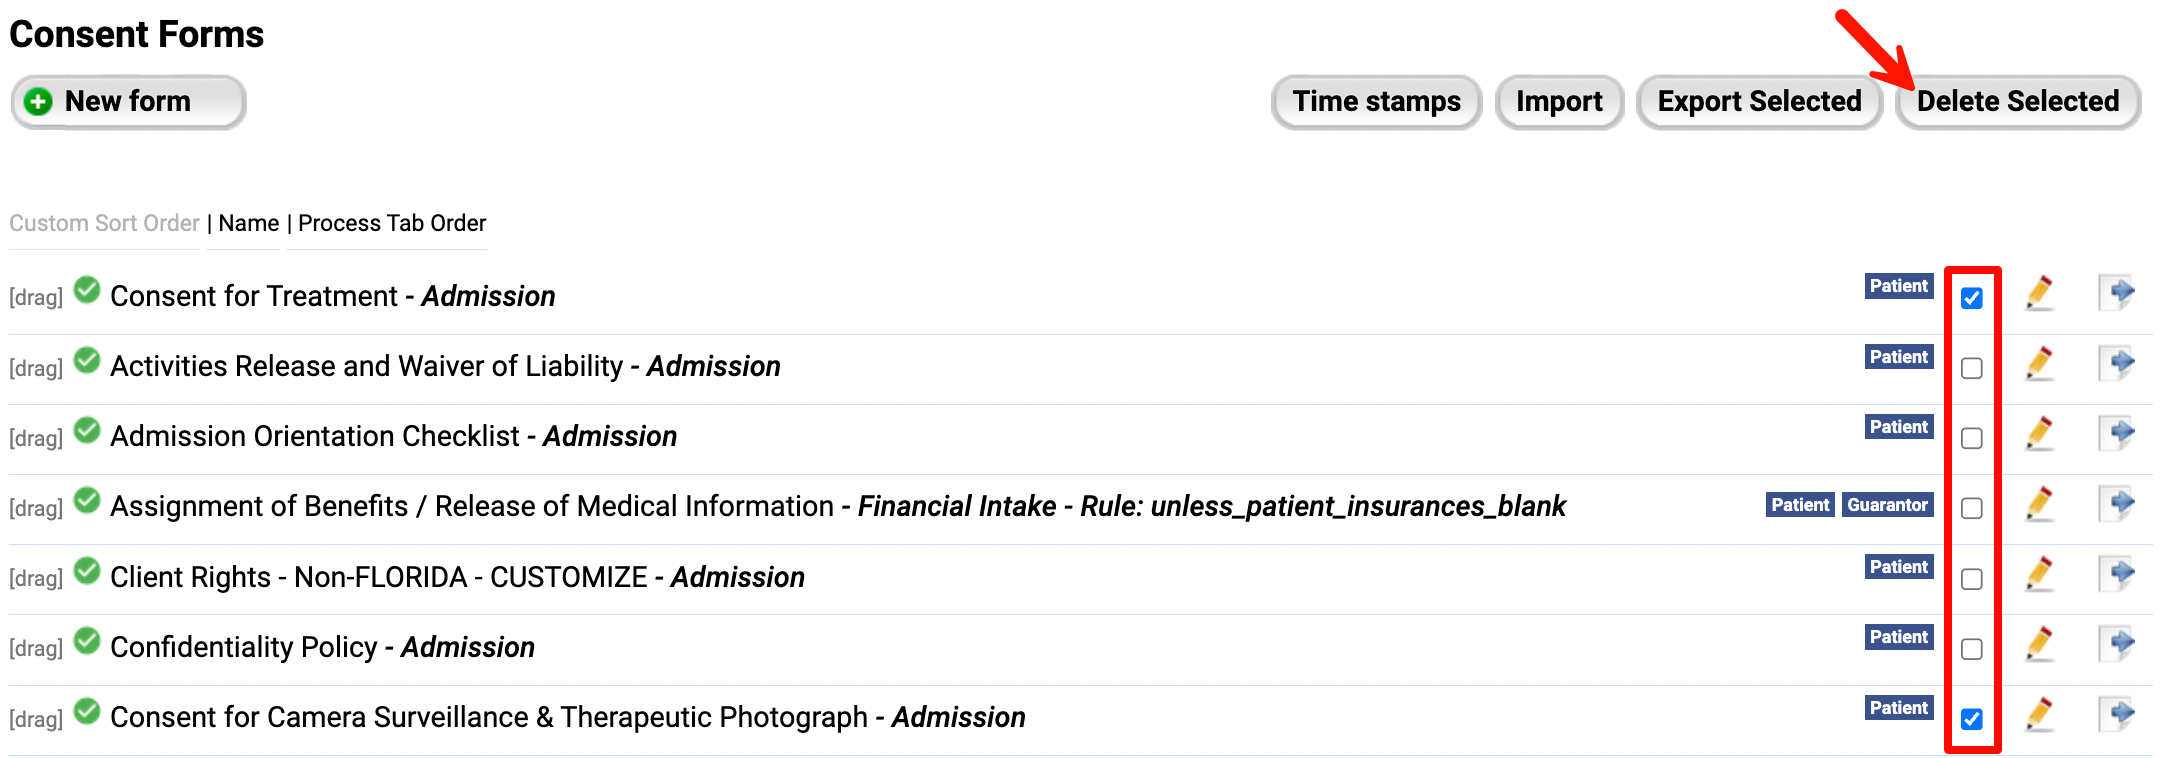Screen dimensions: 2160x758
Task: Edit the Consent for Treatment form
Action: (2040, 293)
